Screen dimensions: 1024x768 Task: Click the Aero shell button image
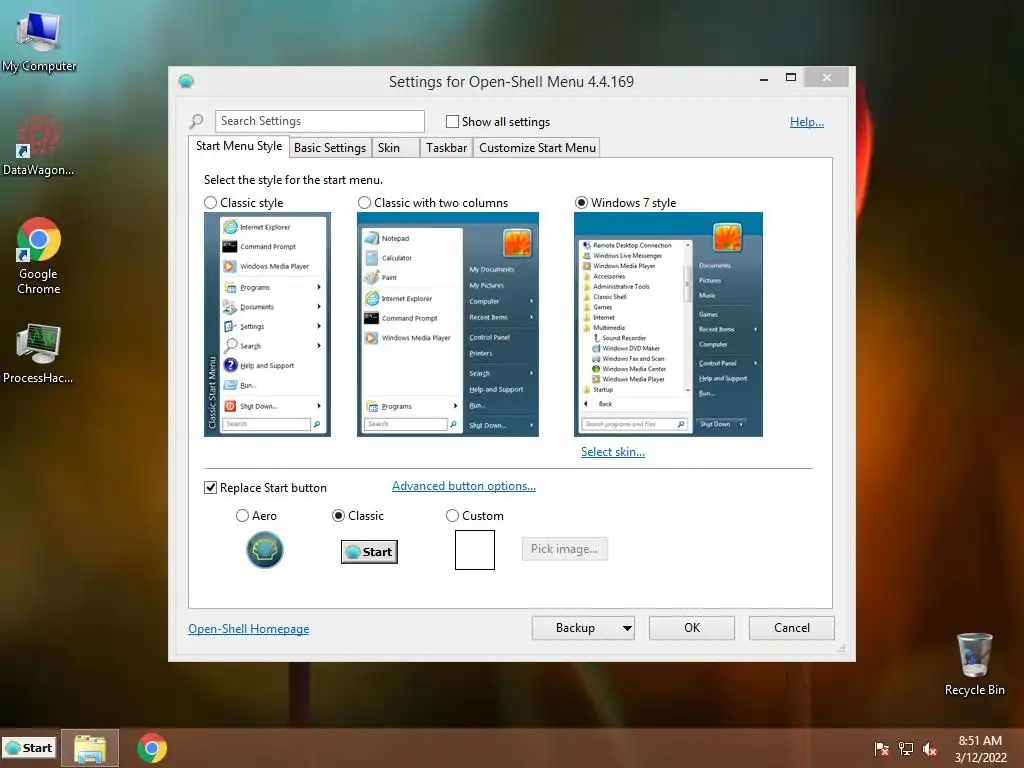264,550
